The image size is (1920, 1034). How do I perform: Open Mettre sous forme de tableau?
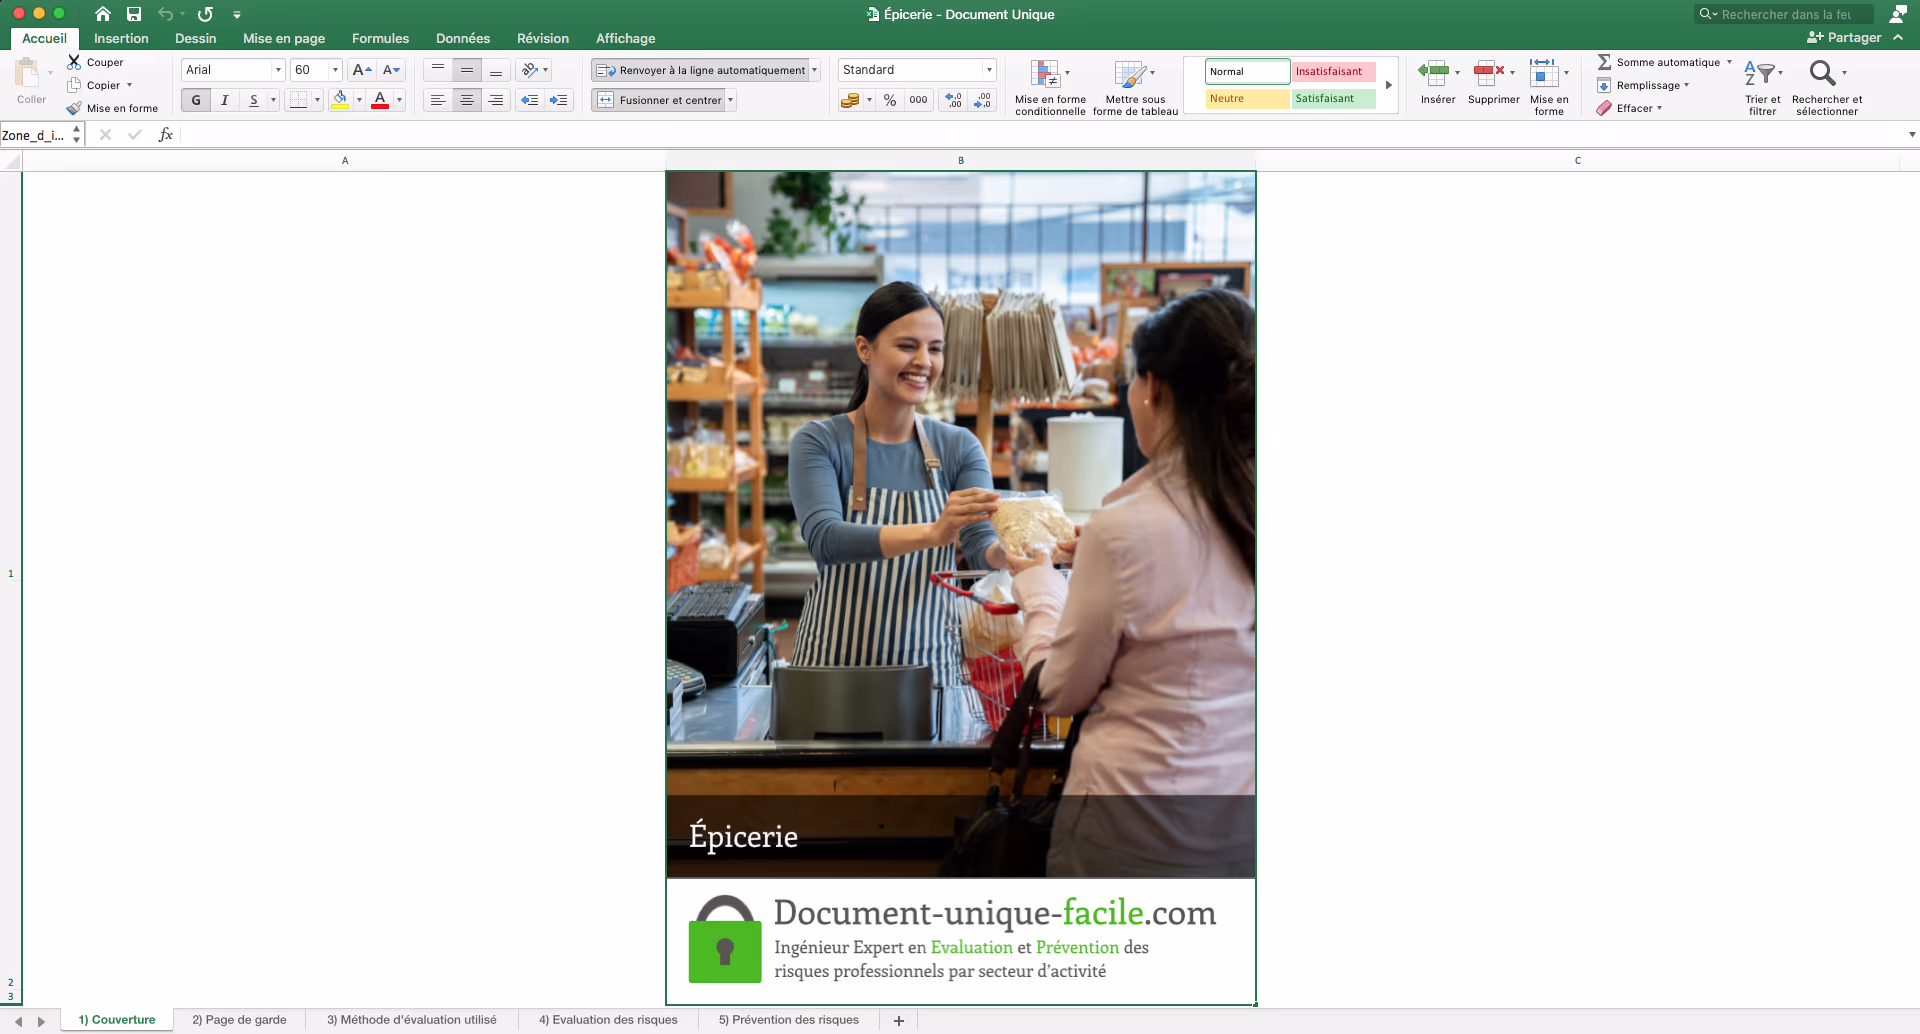[x=1135, y=88]
